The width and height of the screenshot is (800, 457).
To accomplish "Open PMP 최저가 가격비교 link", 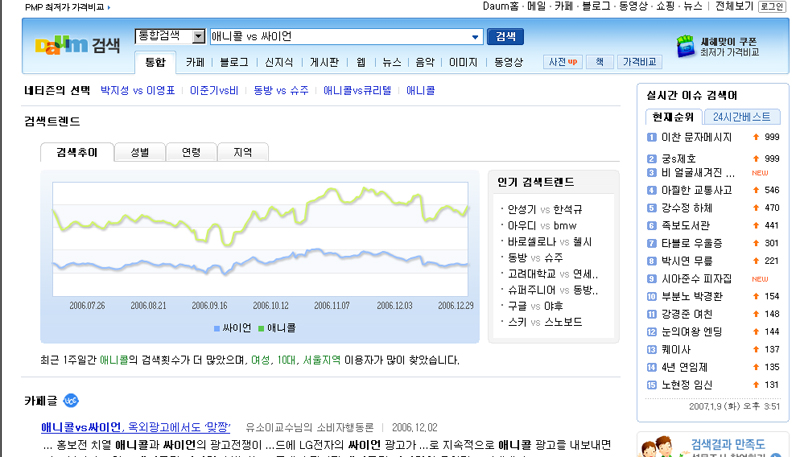I will click(x=67, y=7).
